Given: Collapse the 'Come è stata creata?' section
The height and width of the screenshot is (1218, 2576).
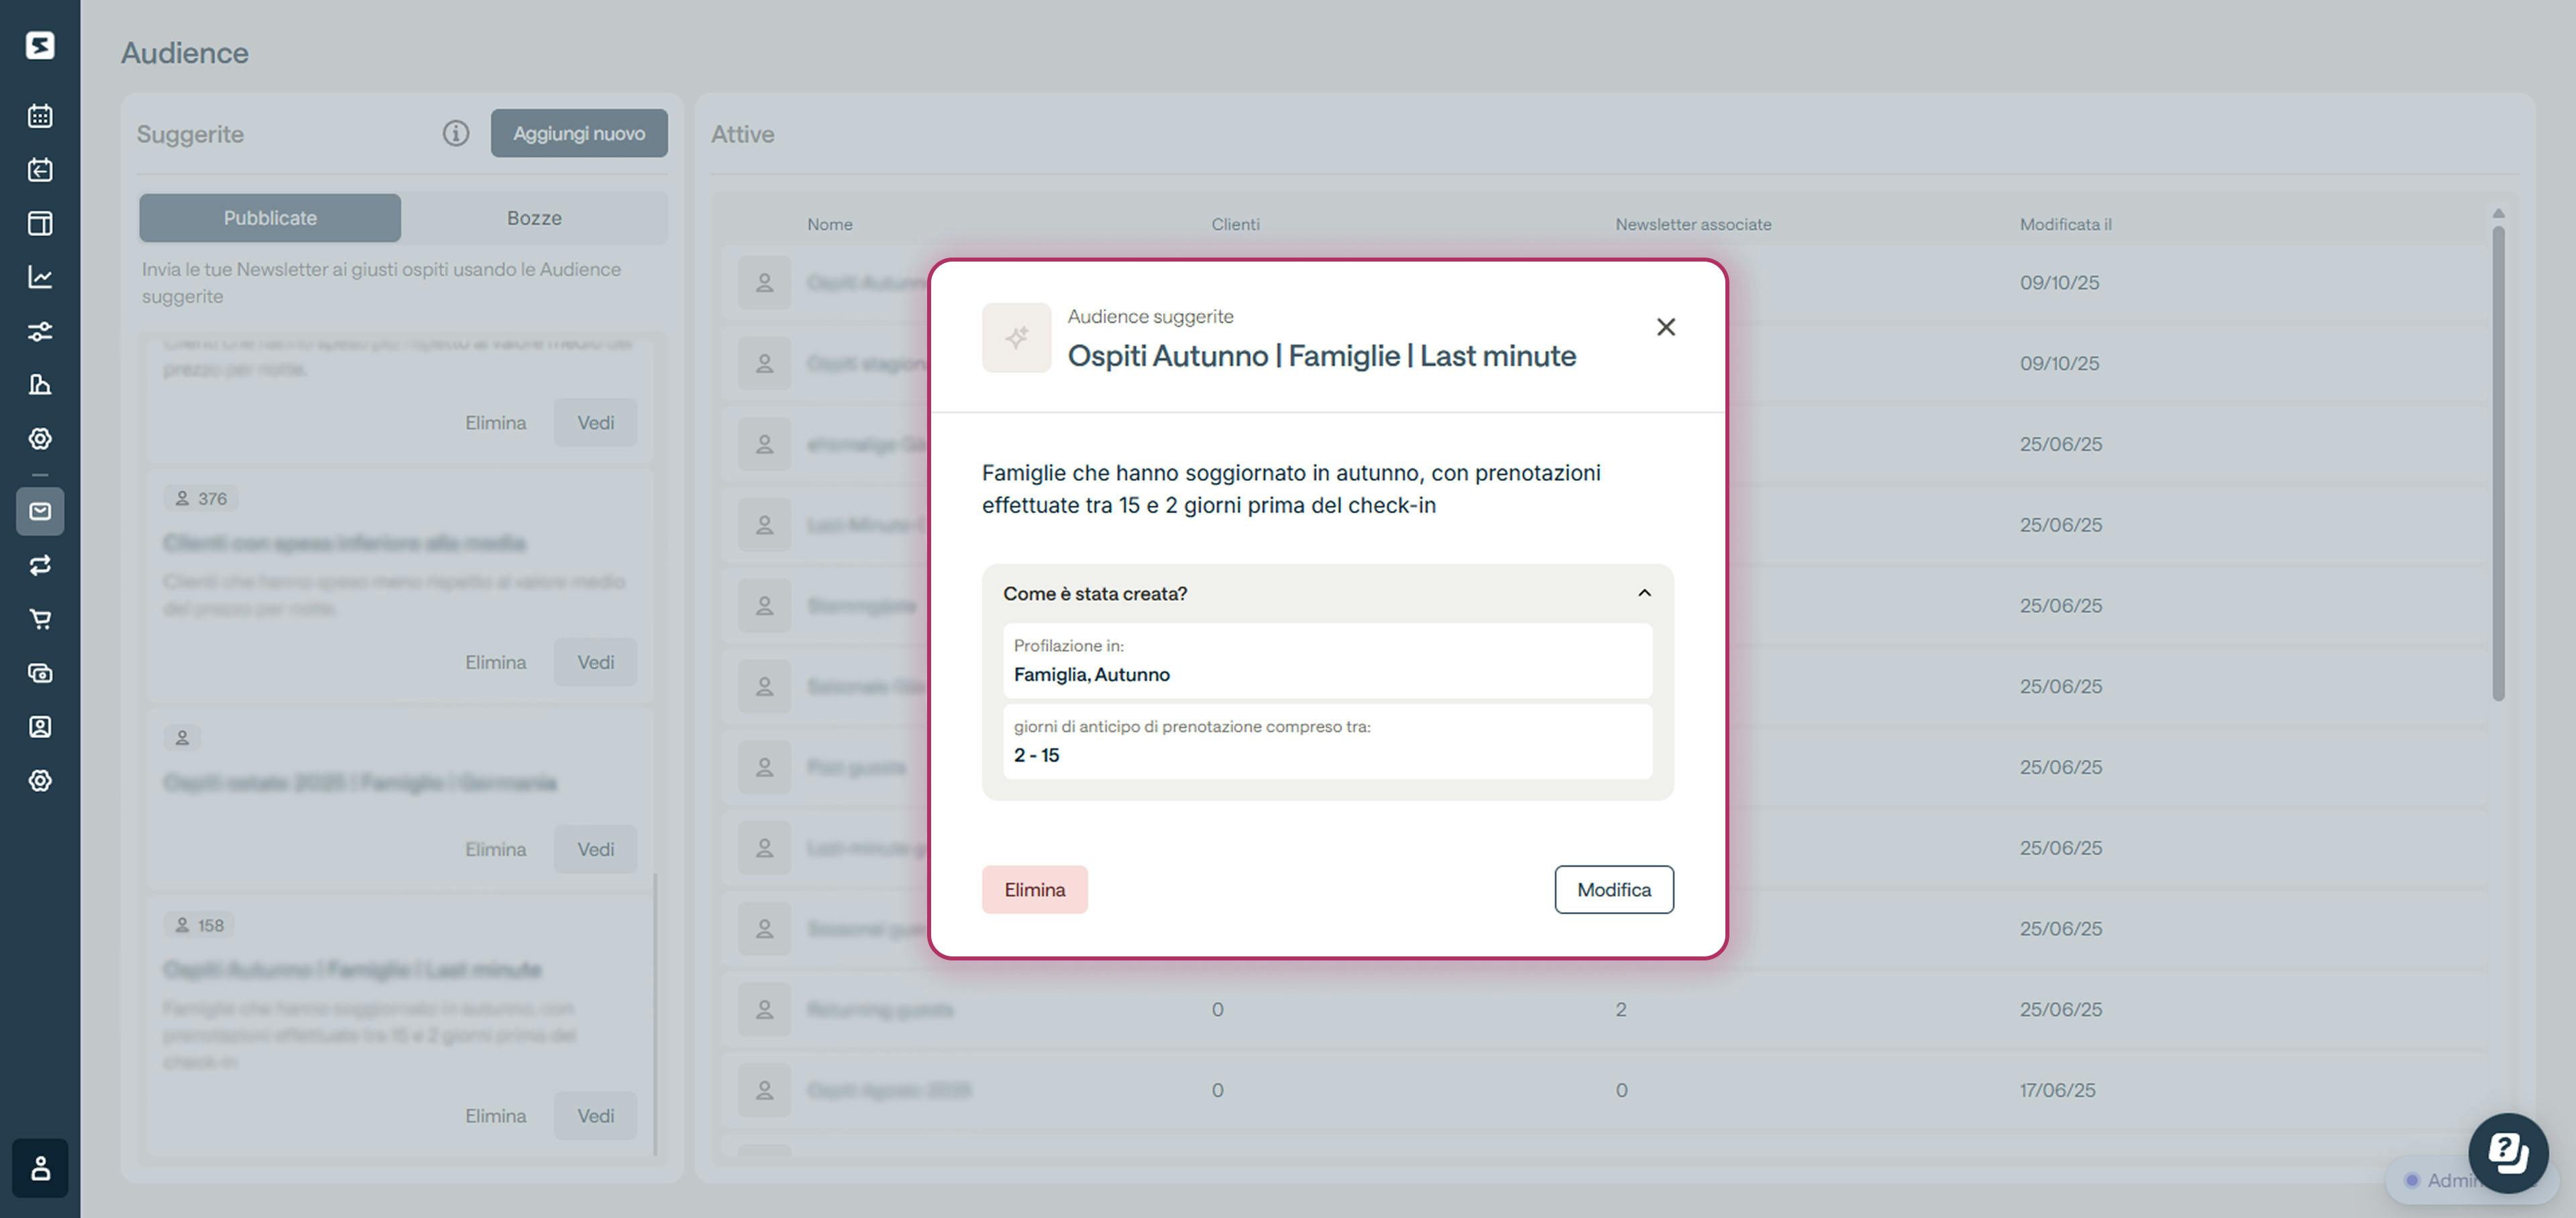Looking at the screenshot, I should 1644,593.
